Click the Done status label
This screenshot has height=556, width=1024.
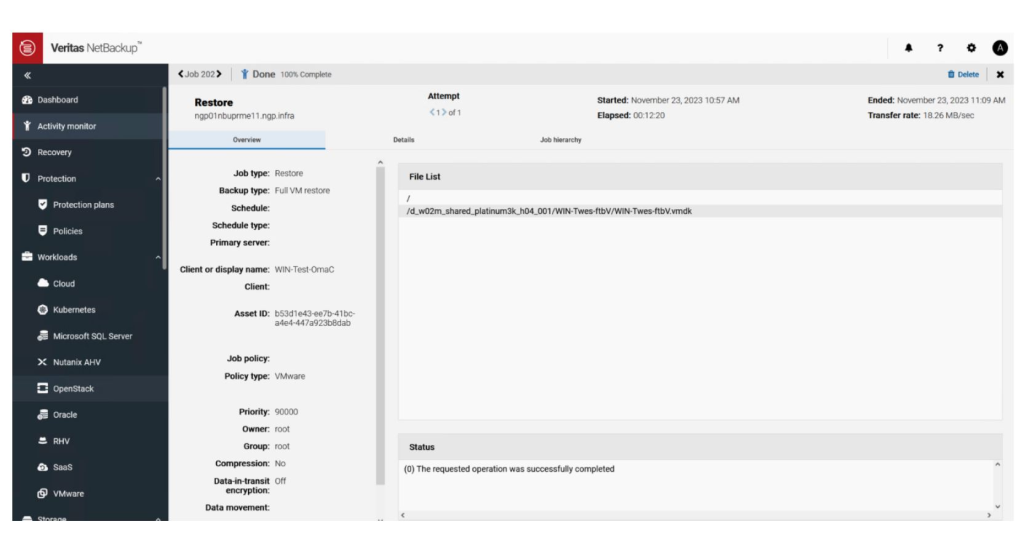tap(263, 74)
